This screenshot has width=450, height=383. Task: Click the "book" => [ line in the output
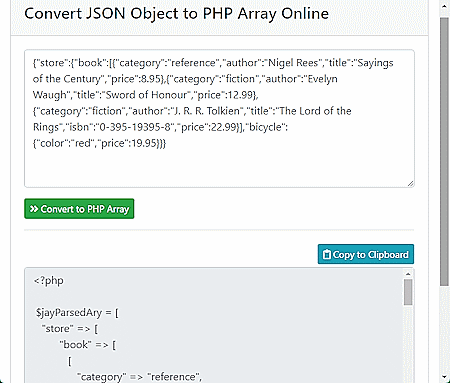[x=88, y=345]
